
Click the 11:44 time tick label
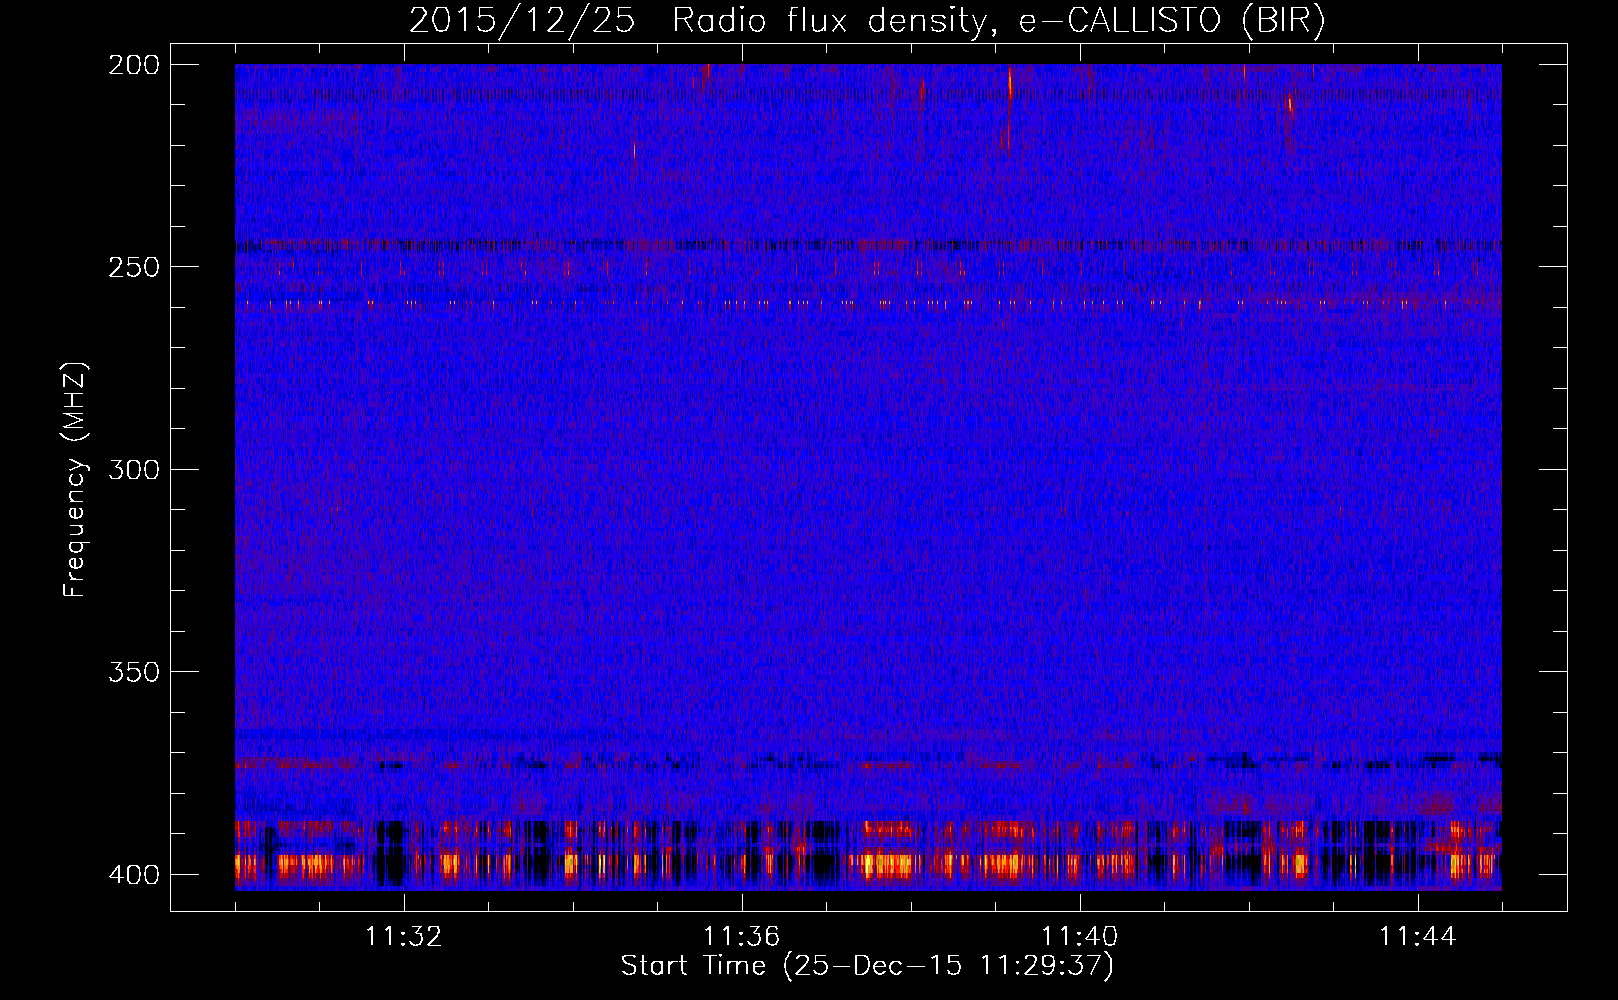pyautogui.click(x=1418, y=937)
